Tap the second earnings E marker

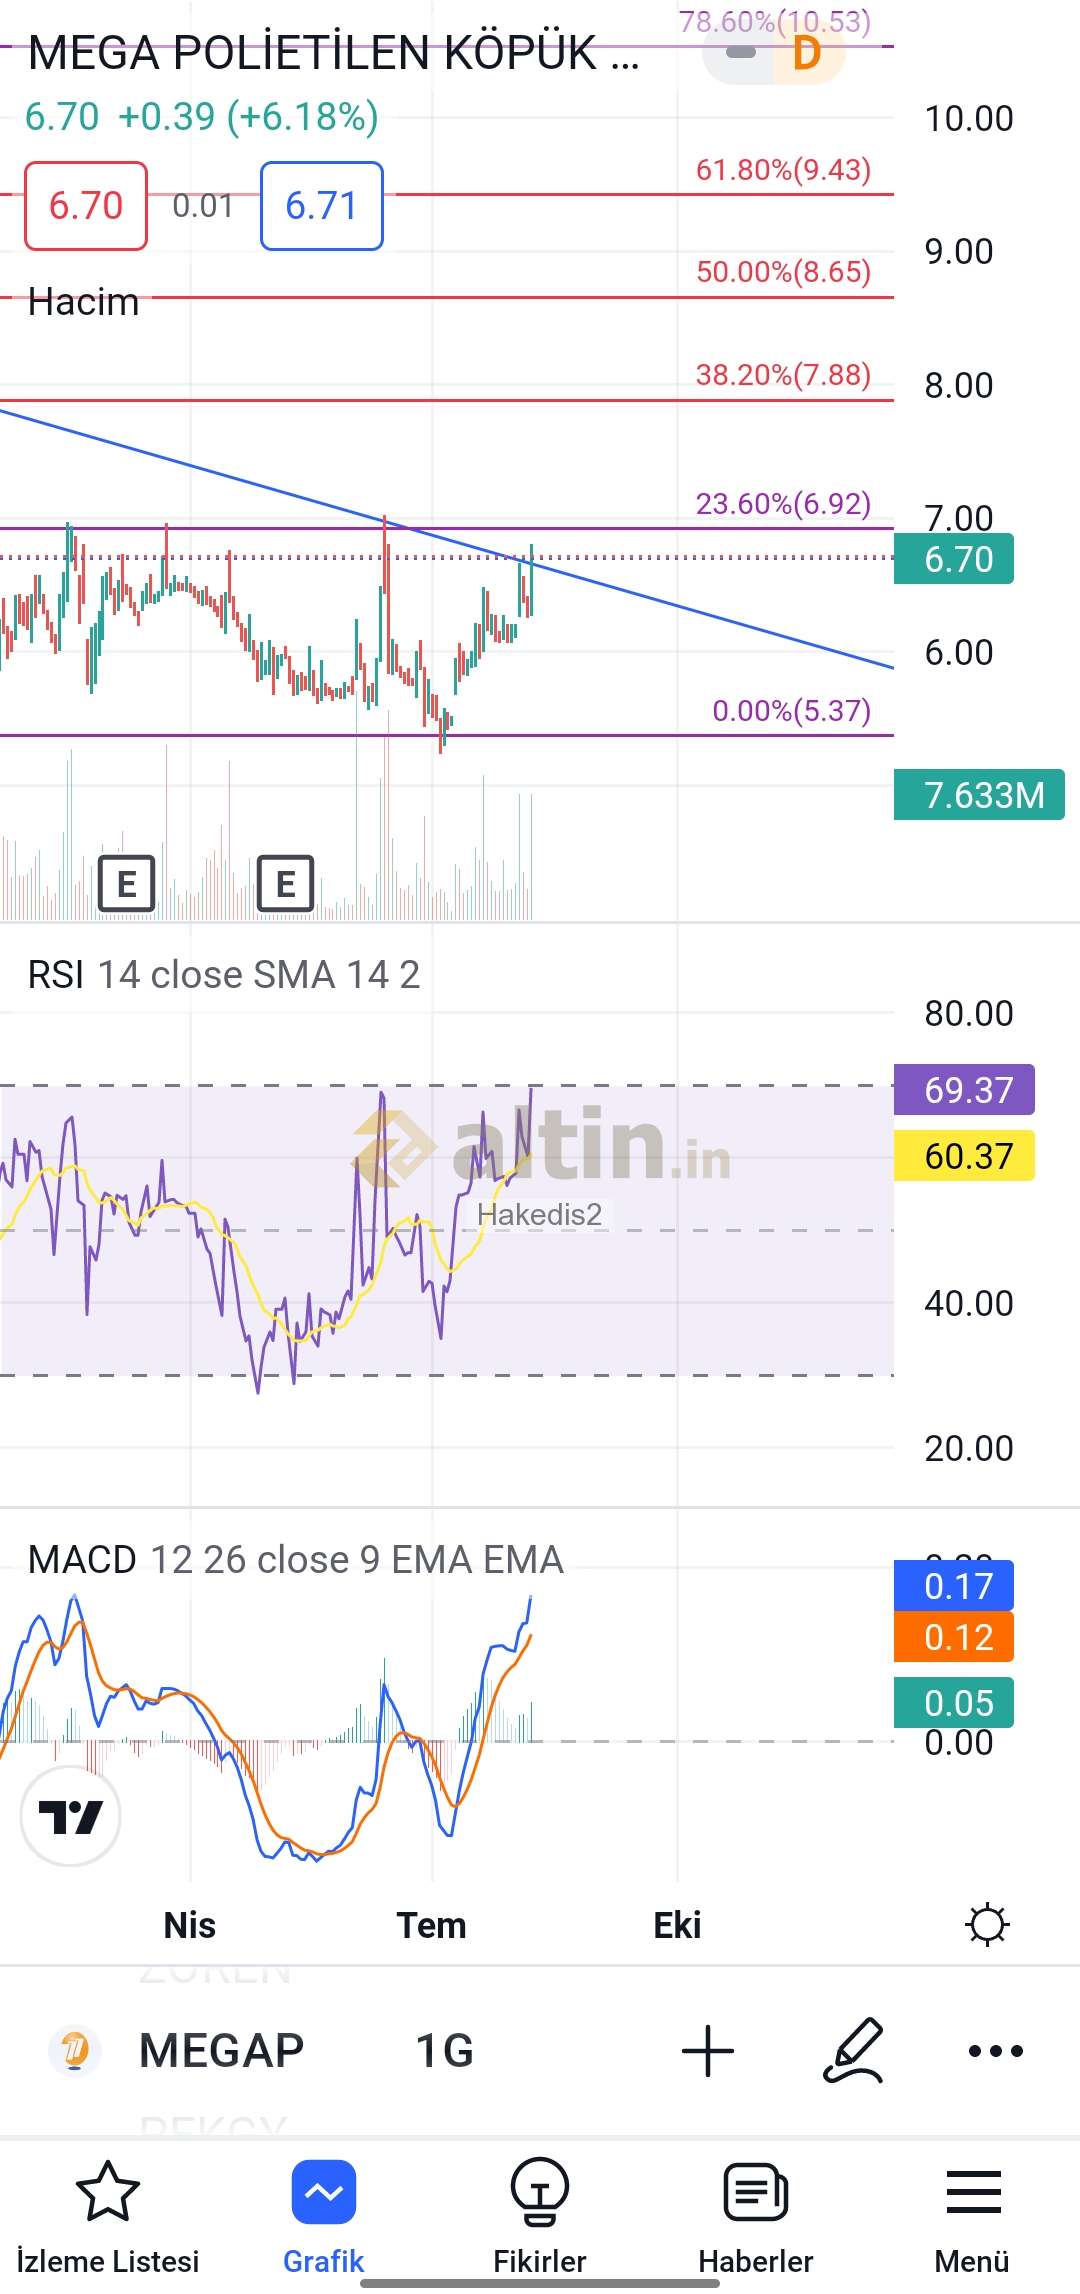pos(286,883)
